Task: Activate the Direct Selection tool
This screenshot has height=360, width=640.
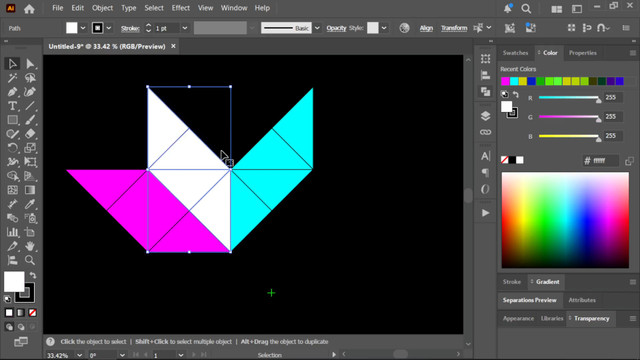Action: tap(30, 64)
